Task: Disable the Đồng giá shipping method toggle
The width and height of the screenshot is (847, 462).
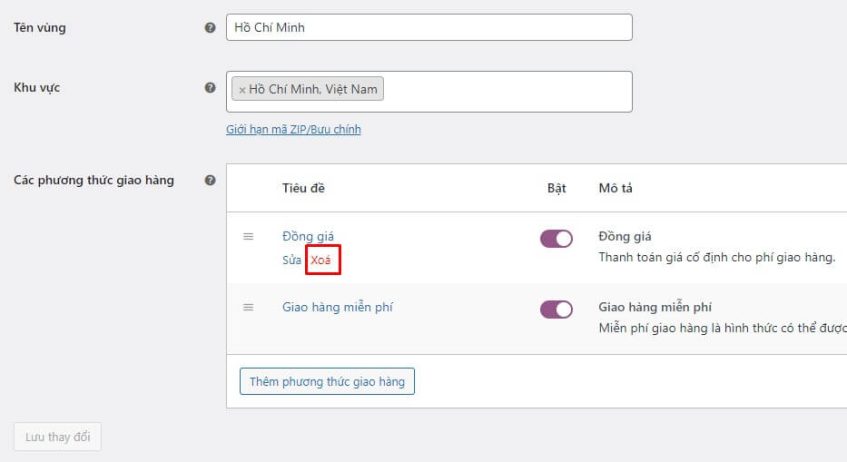Action: click(x=556, y=239)
